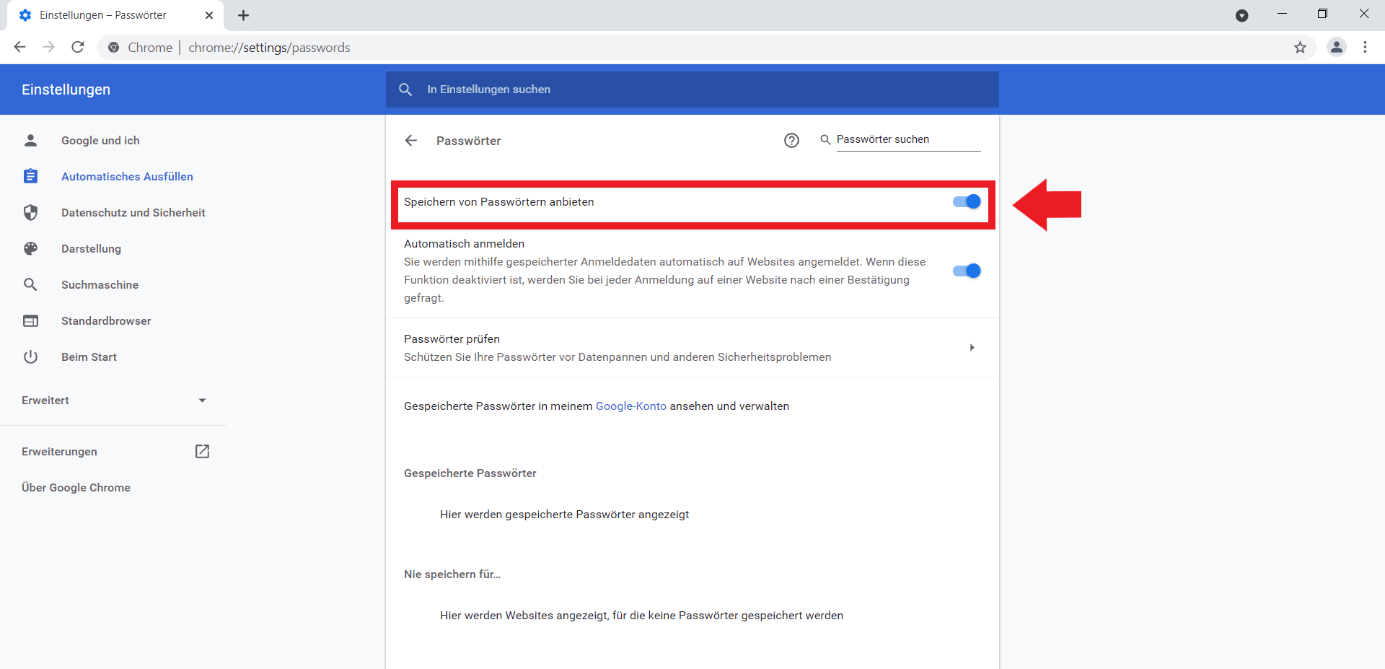Screen dimensions: 1385x669
Task: Click the browser window icon for Standardbrowser
Action: click(31, 321)
